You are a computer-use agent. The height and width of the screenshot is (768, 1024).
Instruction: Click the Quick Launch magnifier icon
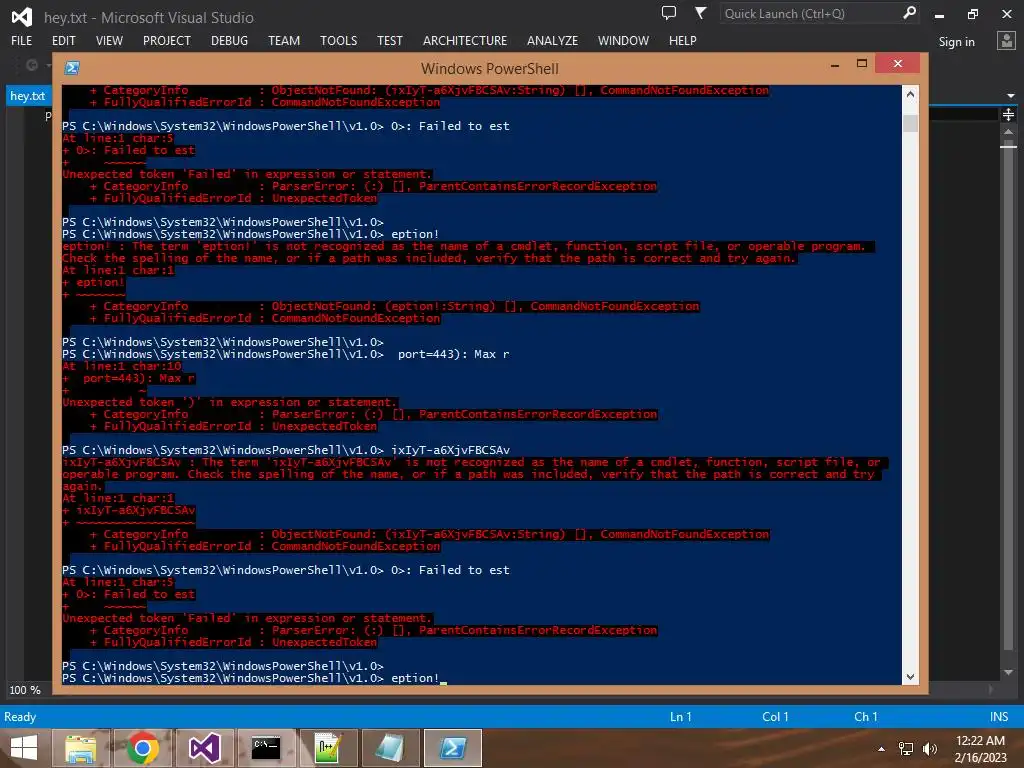tap(909, 13)
